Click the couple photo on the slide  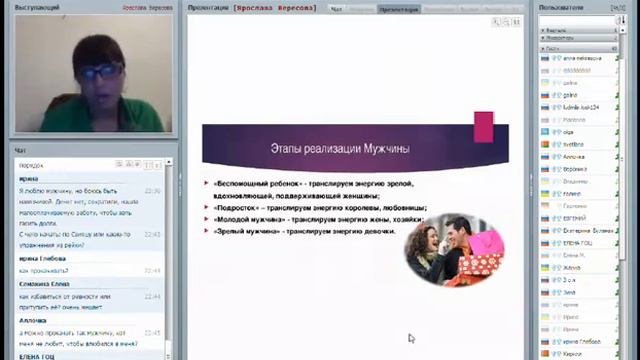454,249
